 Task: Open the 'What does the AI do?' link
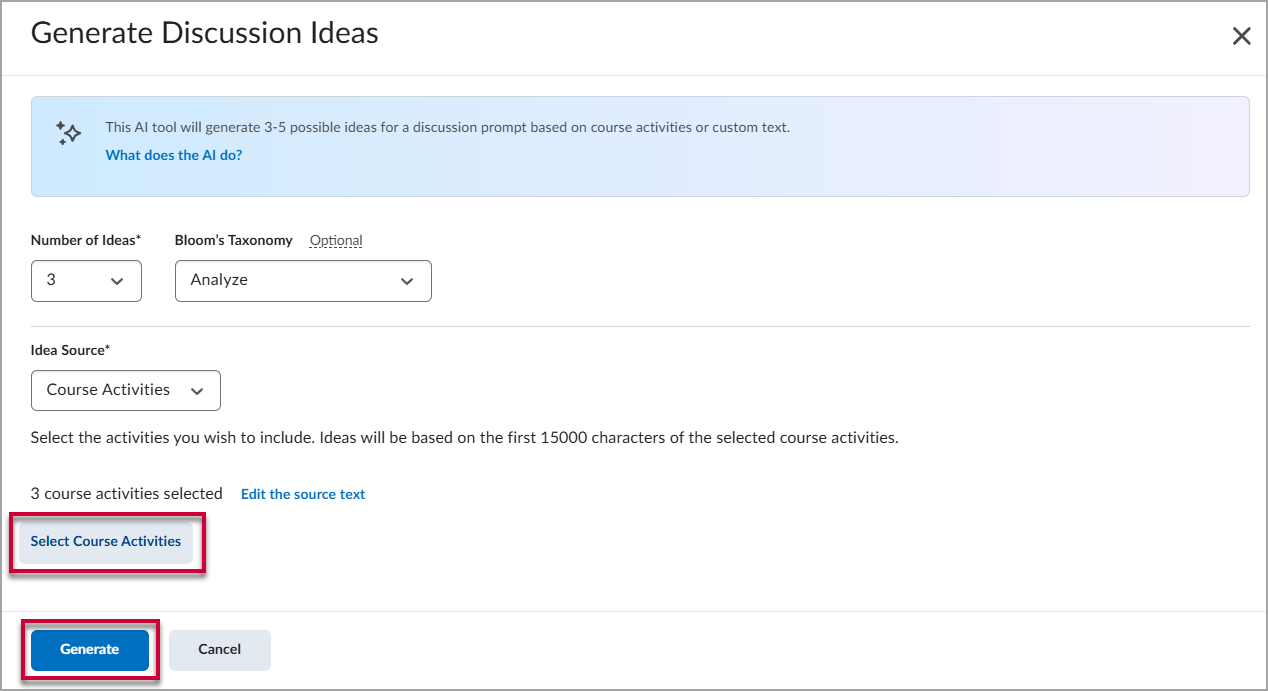pos(174,155)
